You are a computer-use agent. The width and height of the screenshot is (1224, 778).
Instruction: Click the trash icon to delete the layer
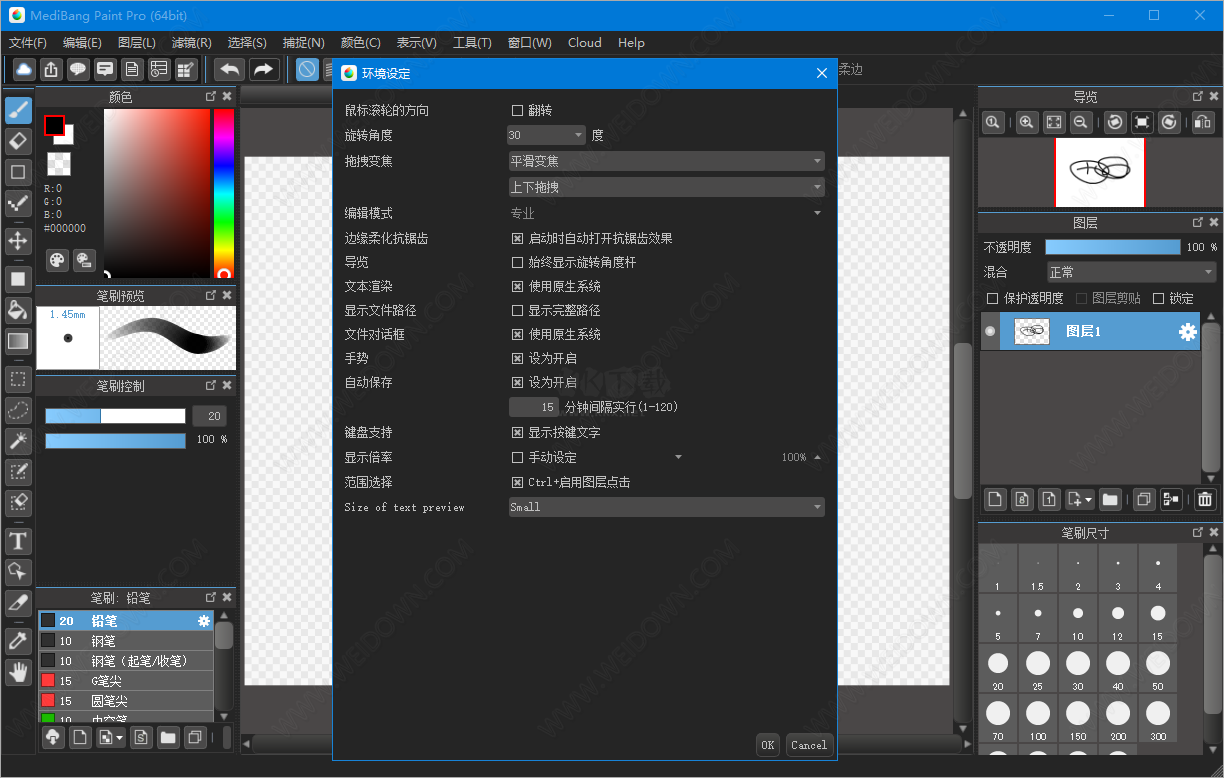[x=1205, y=499]
